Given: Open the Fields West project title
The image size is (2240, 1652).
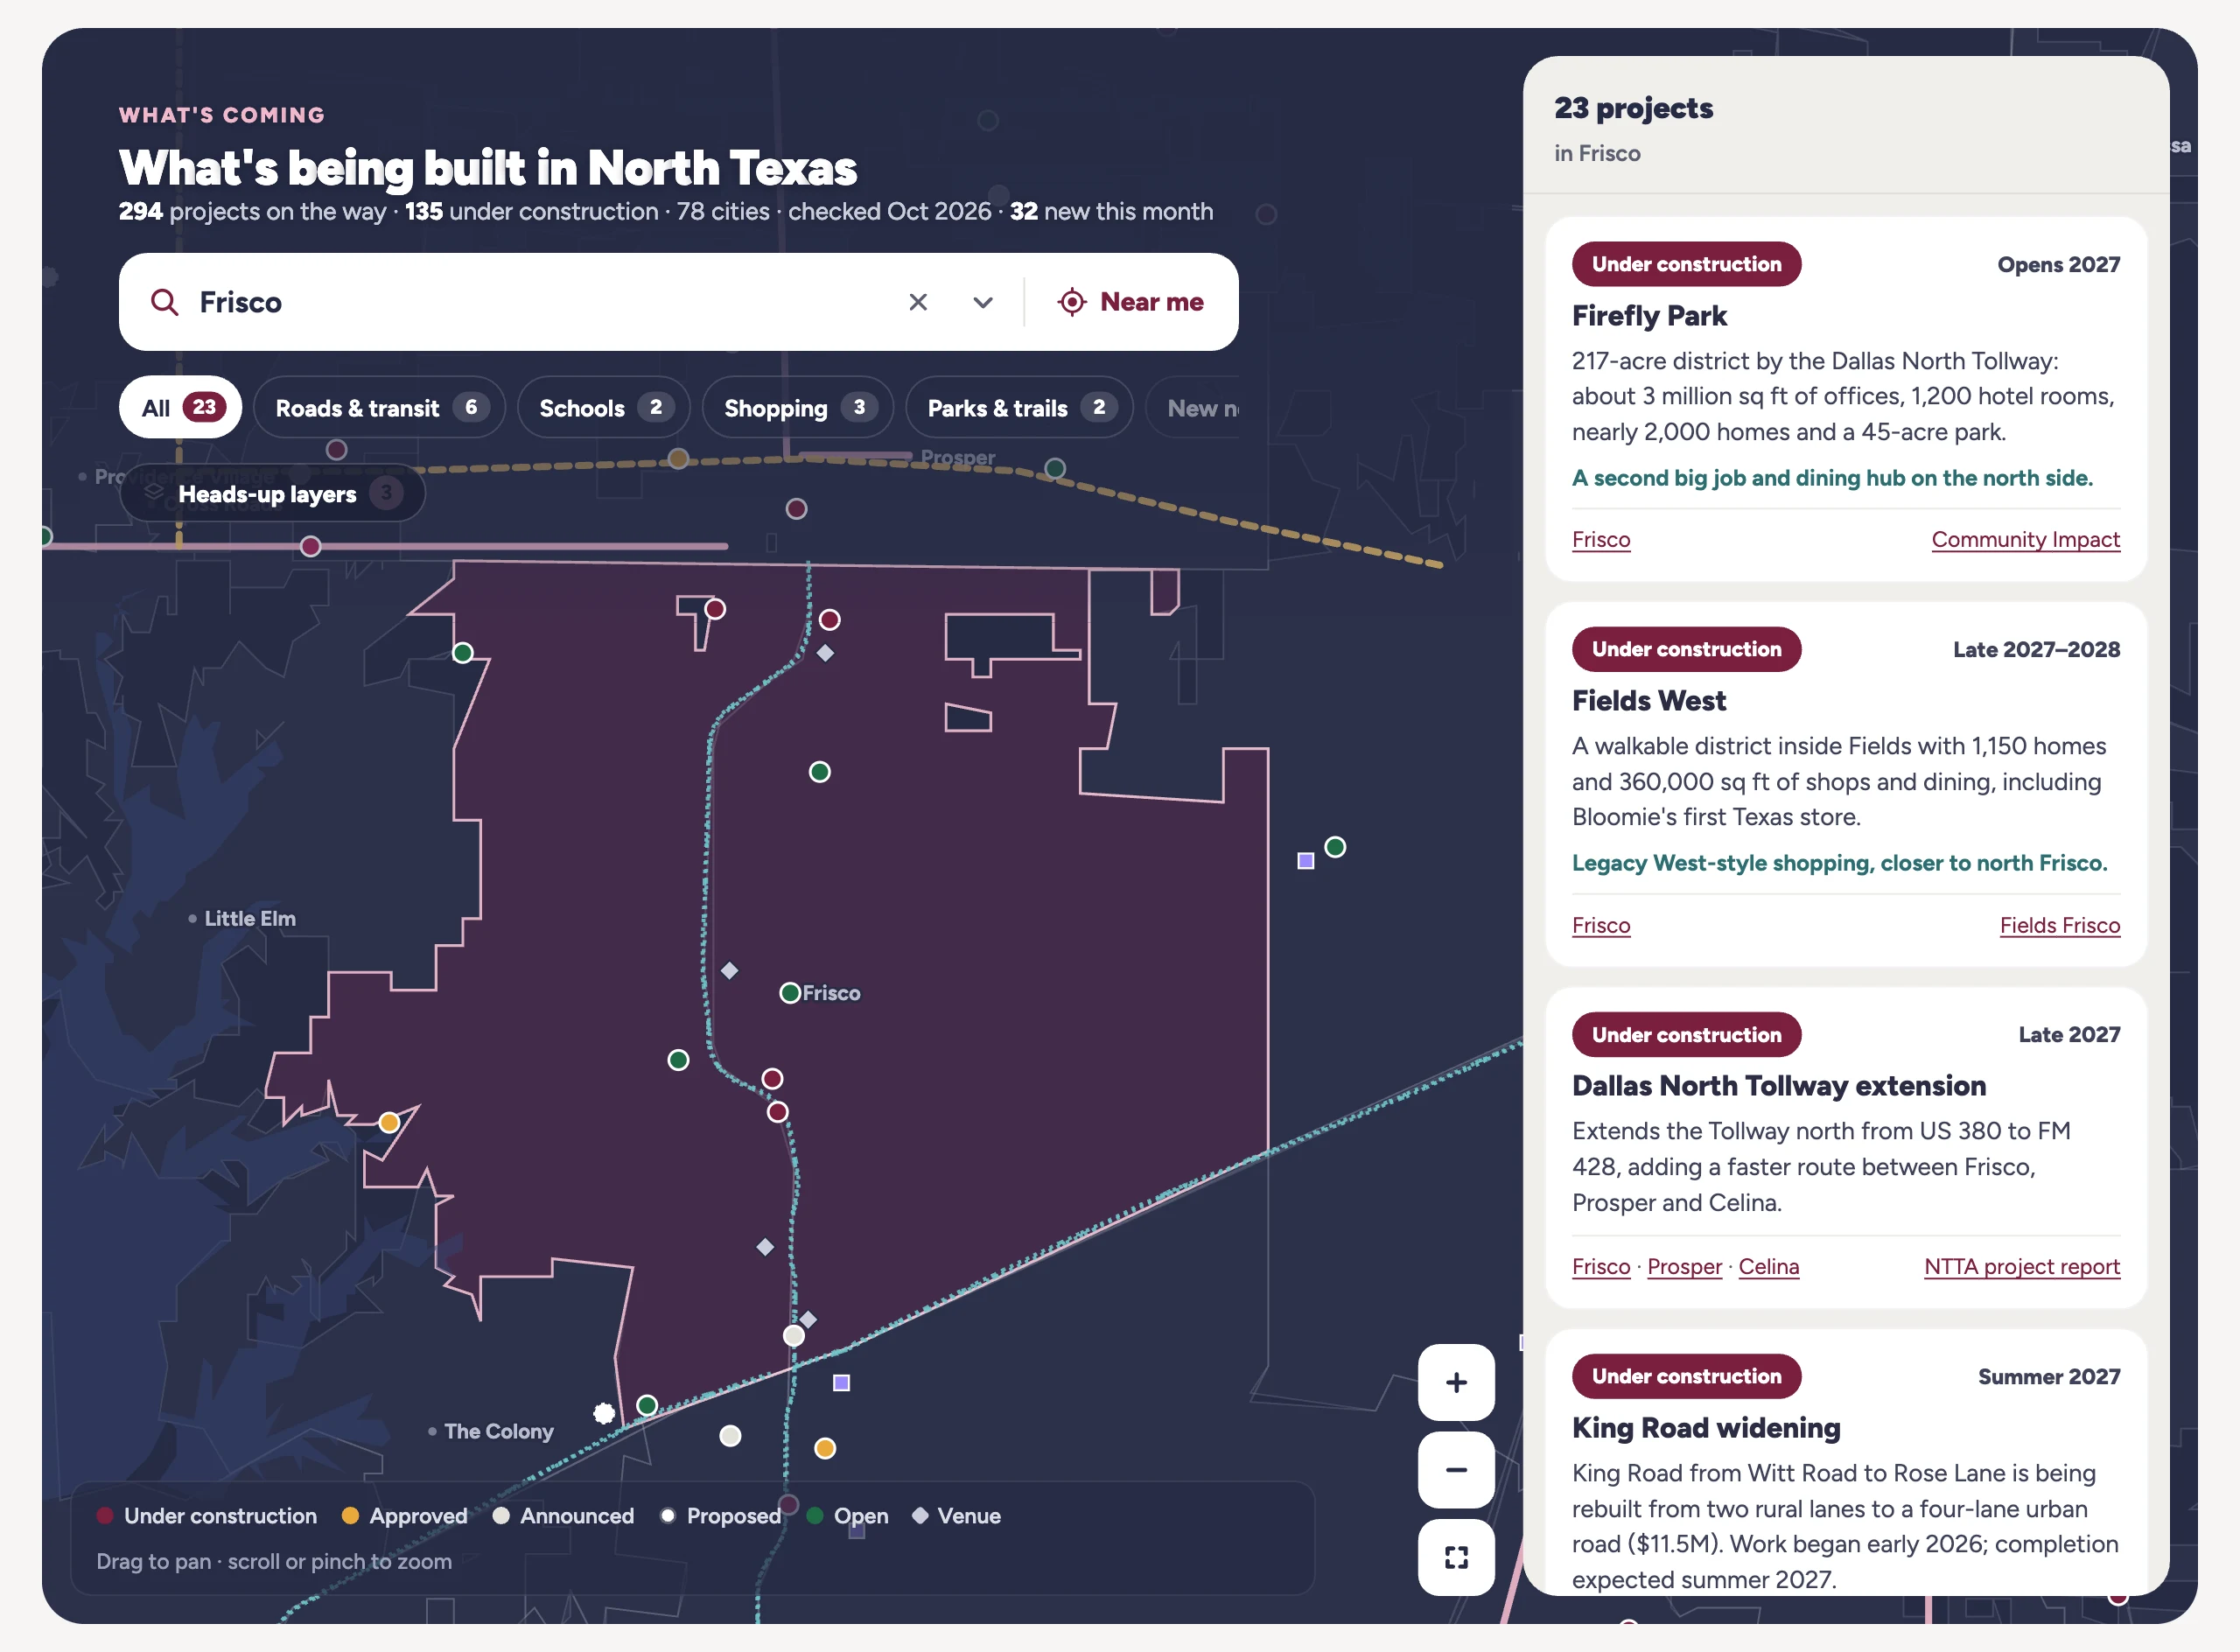Looking at the screenshot, I should [x=1649, y=701].
